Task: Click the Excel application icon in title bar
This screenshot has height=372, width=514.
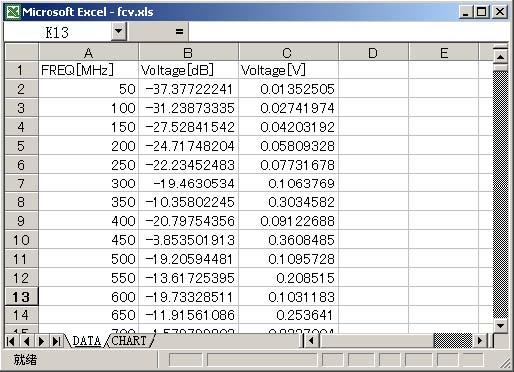Action: pyautogui.click(x=13, y=12)
